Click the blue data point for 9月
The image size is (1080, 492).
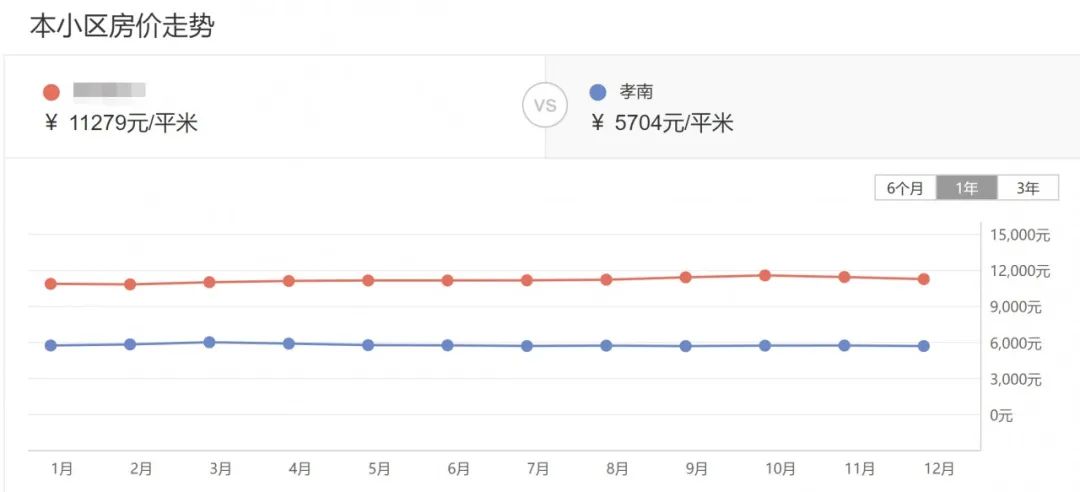685,346
